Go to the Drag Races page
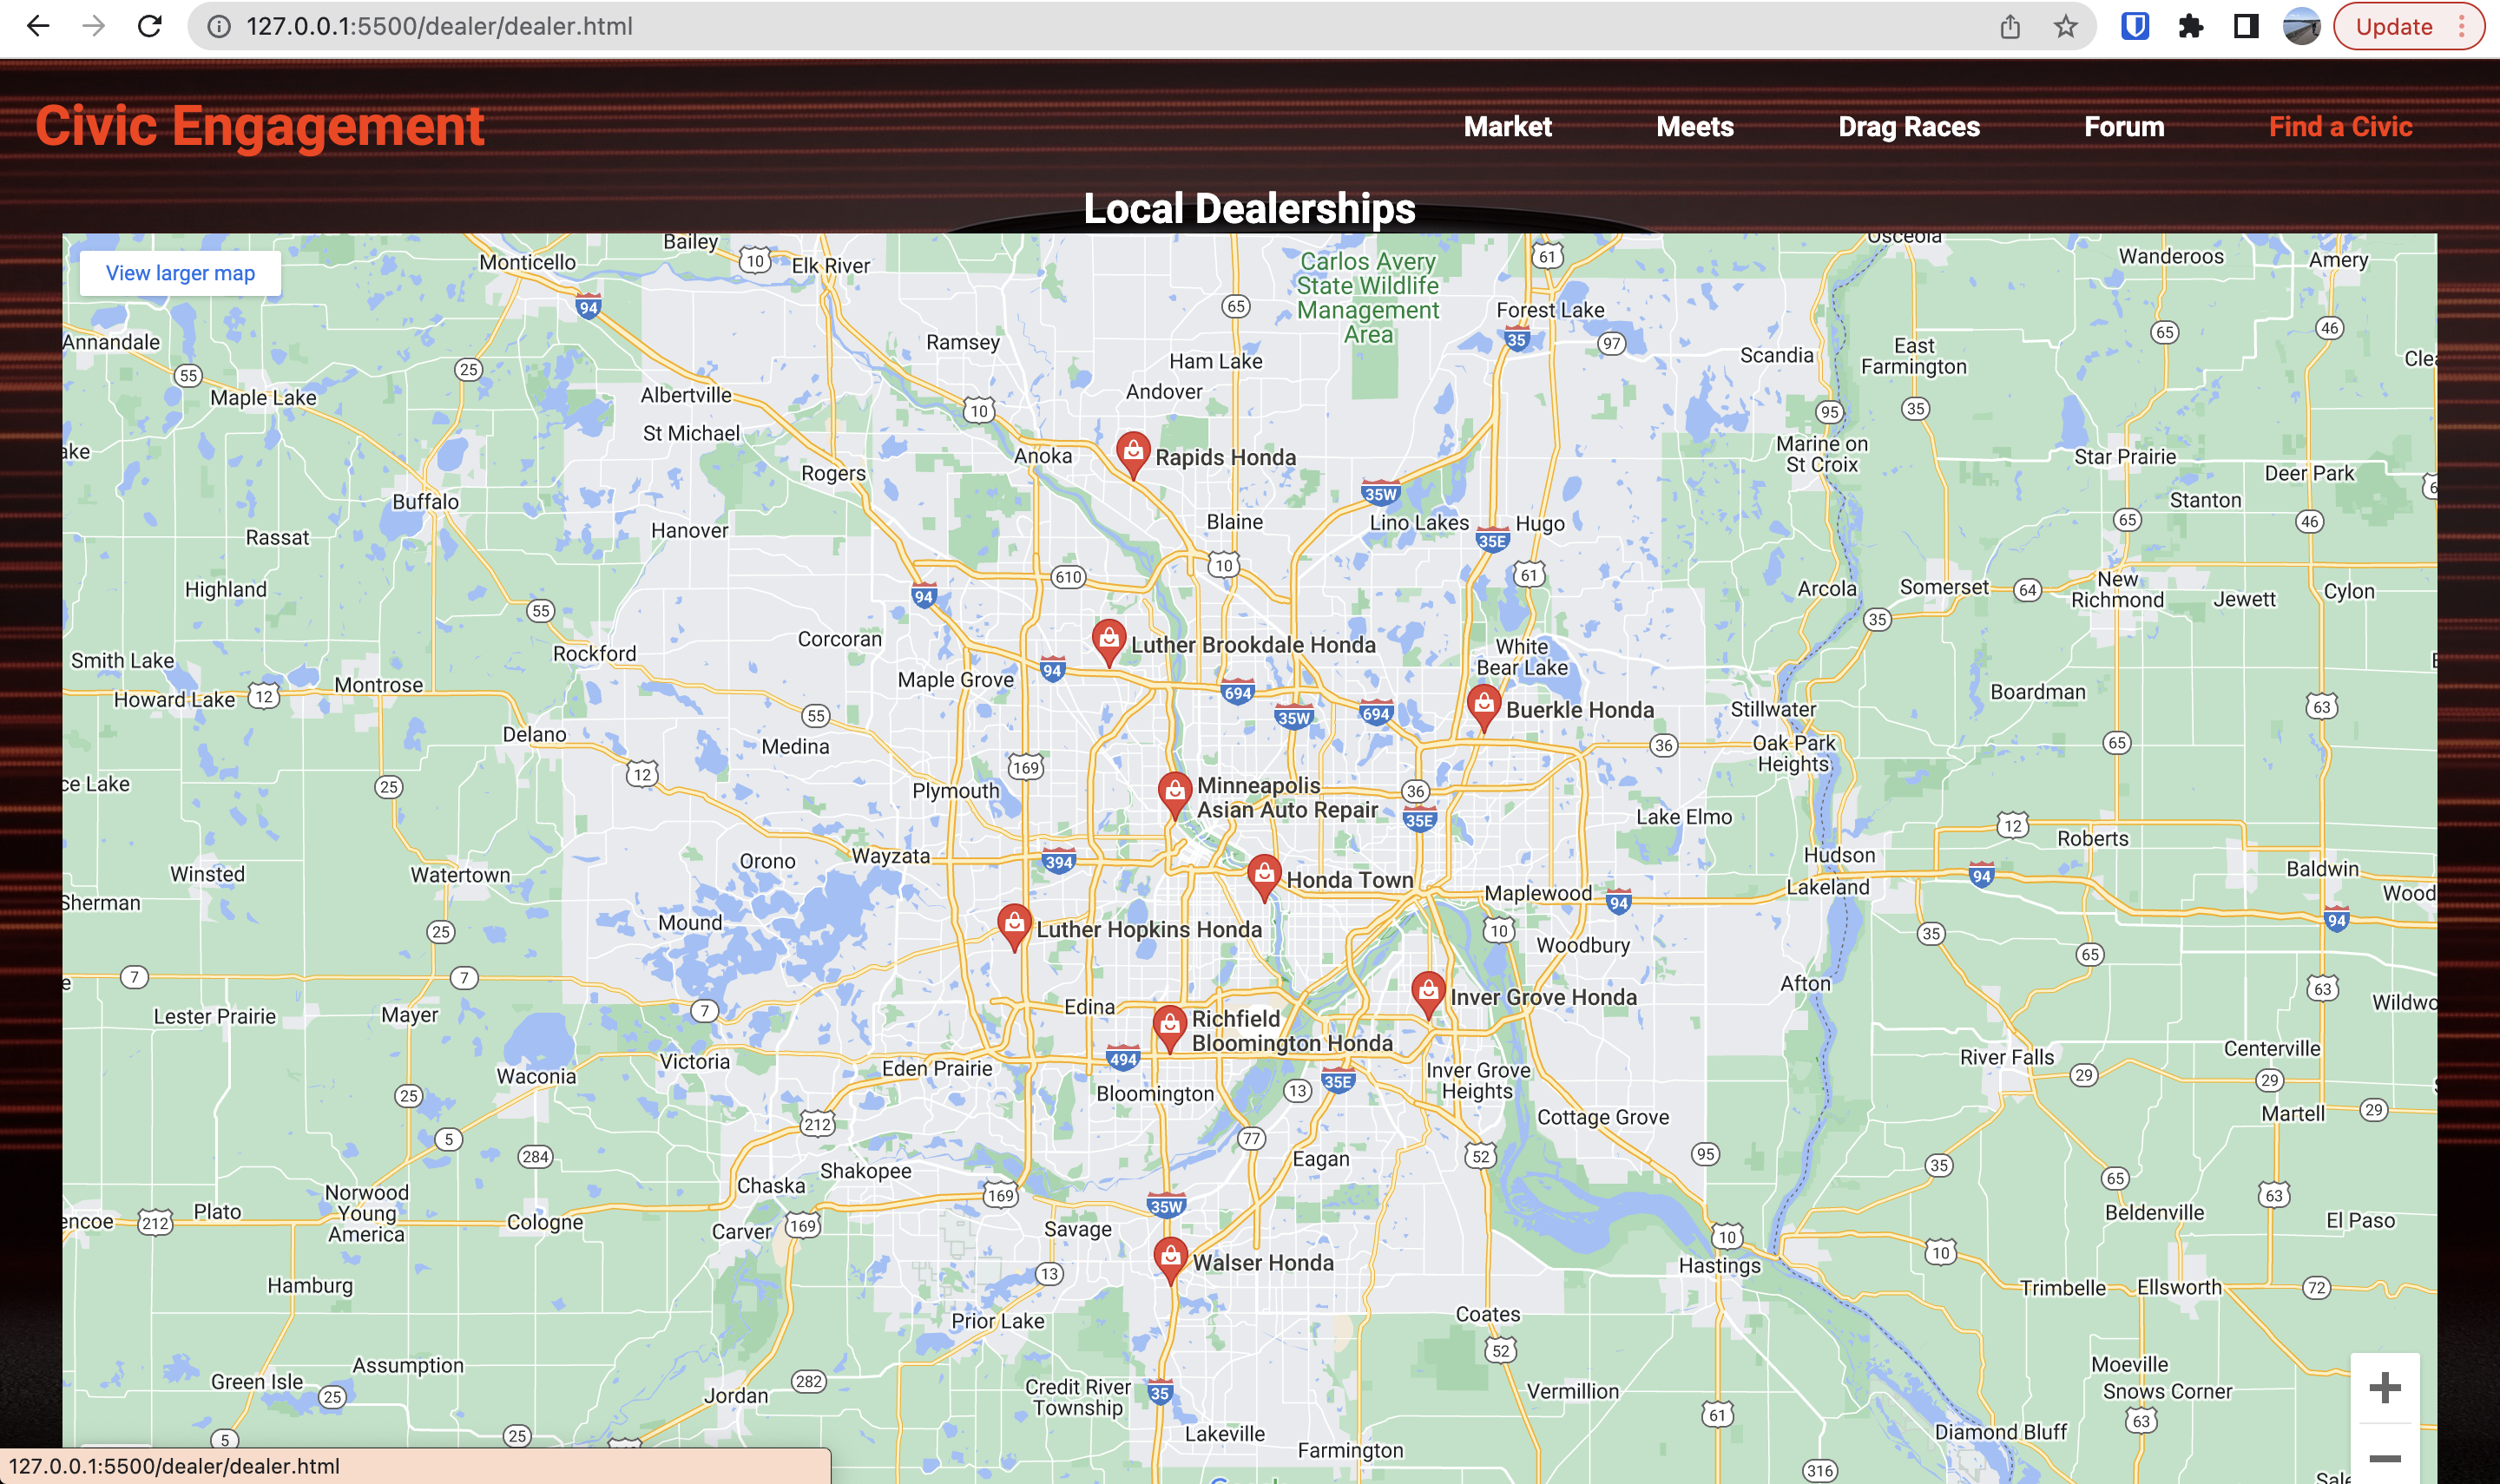The image size is (2500, 1484). [x=1908, y=127]
